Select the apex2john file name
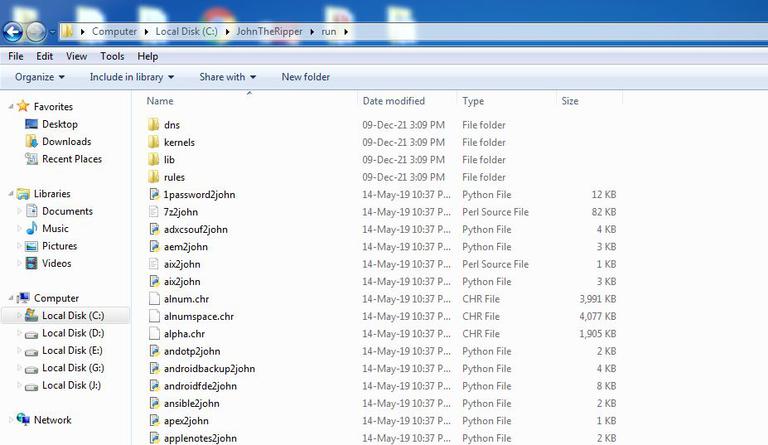Image resolution: width=768 pixels, height=445 pixels. click(x=186, y=421)
